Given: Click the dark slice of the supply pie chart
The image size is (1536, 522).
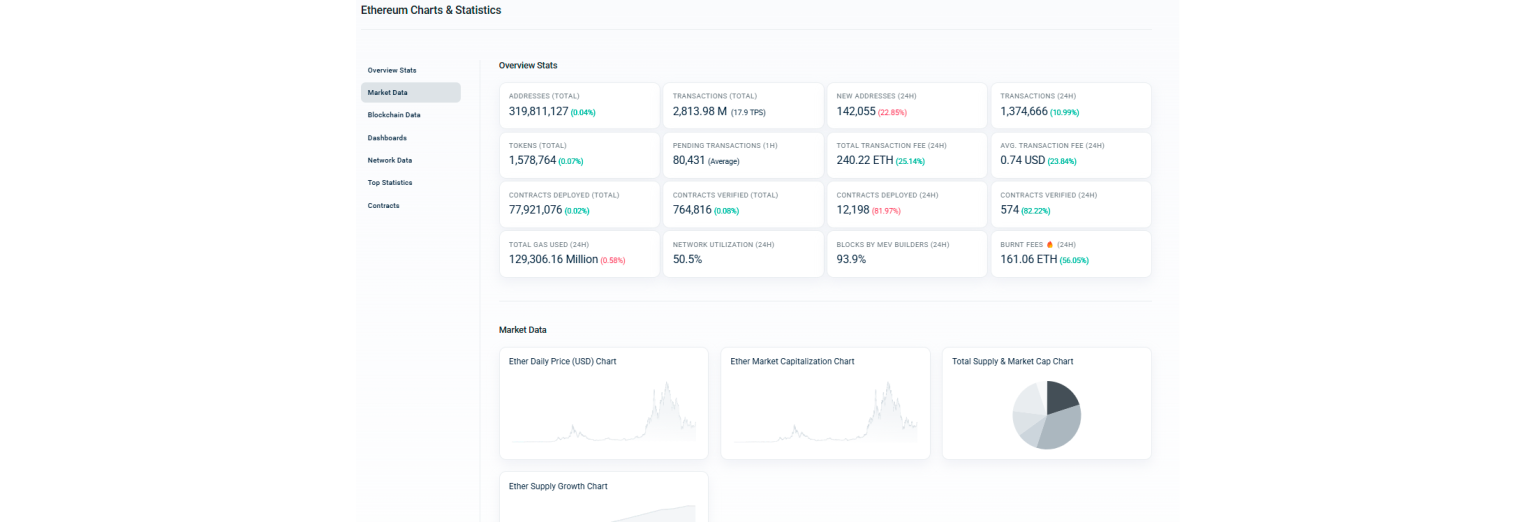Looking at the screenshot, I should tap(1061, 397).
